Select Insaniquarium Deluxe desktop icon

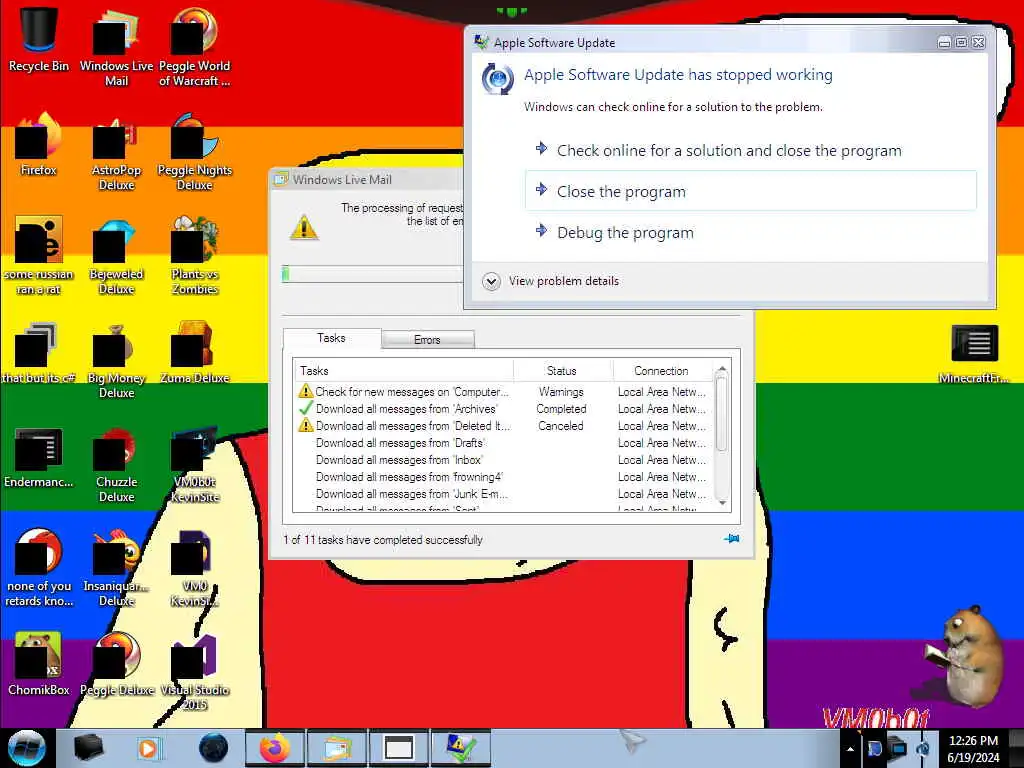[116, 567]
